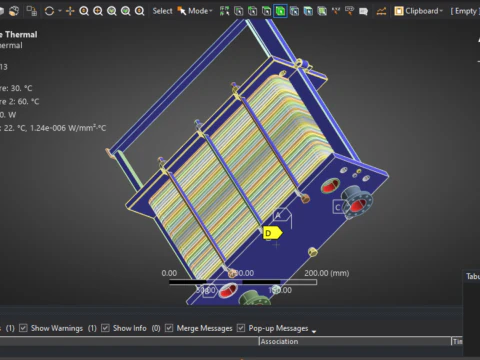This screenshot has height=360, width=480.
Task: Enable the Element Face selection filter
Action: (x=308, y=11)
